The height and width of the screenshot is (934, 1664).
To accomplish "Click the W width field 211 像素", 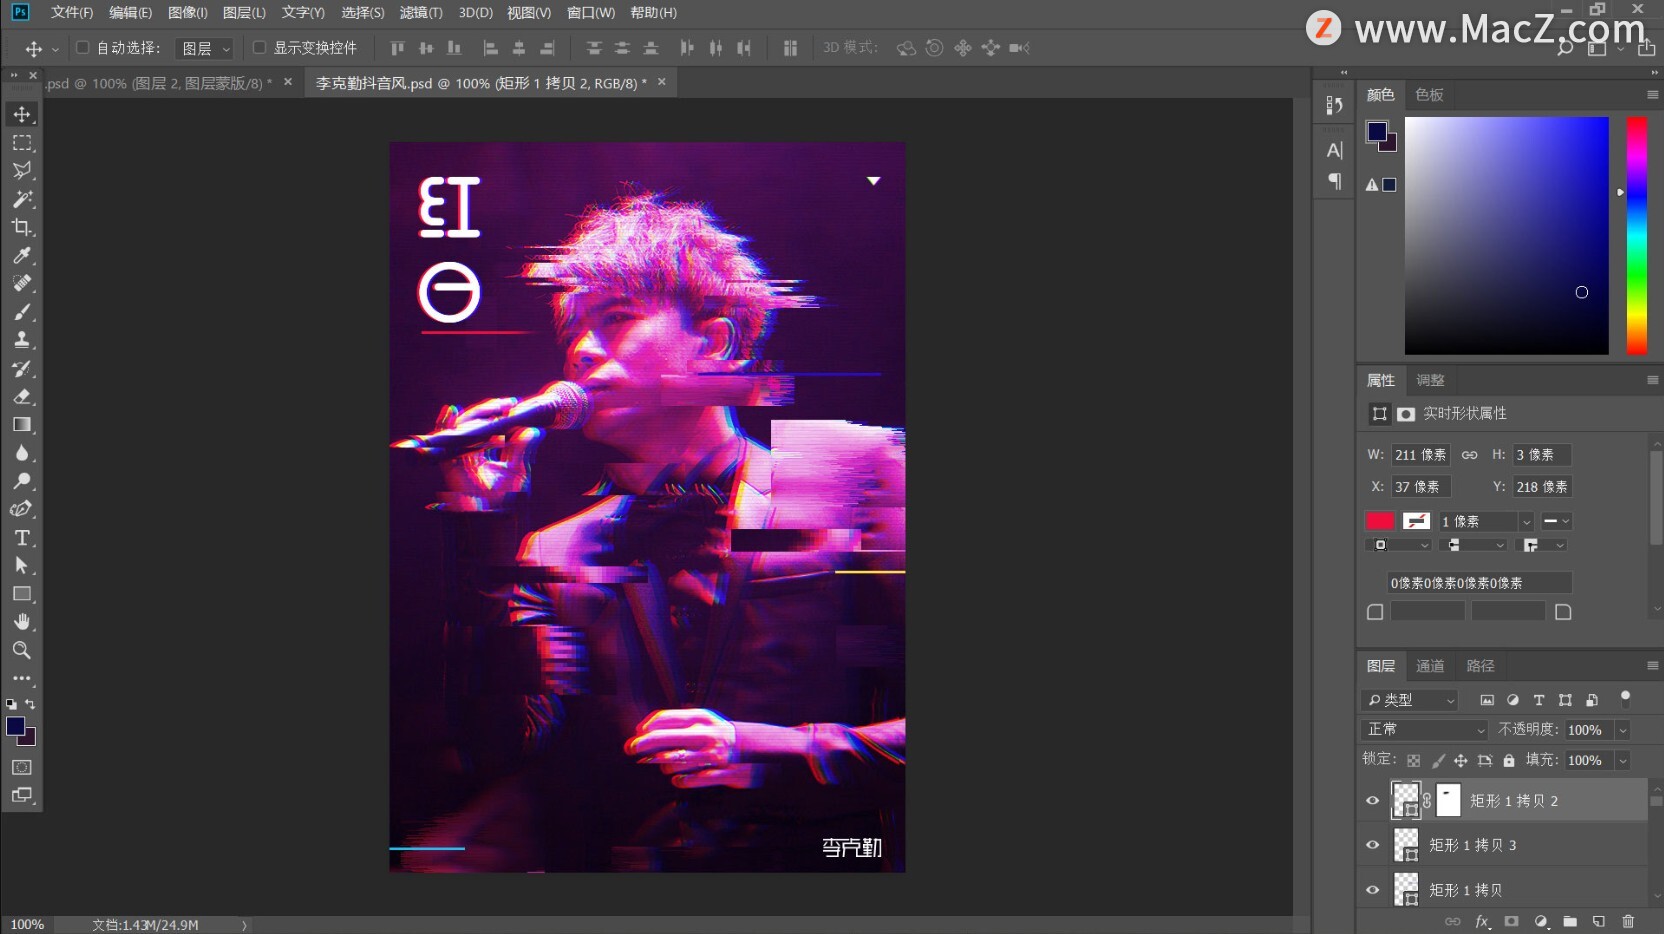I will (1420, 455).
